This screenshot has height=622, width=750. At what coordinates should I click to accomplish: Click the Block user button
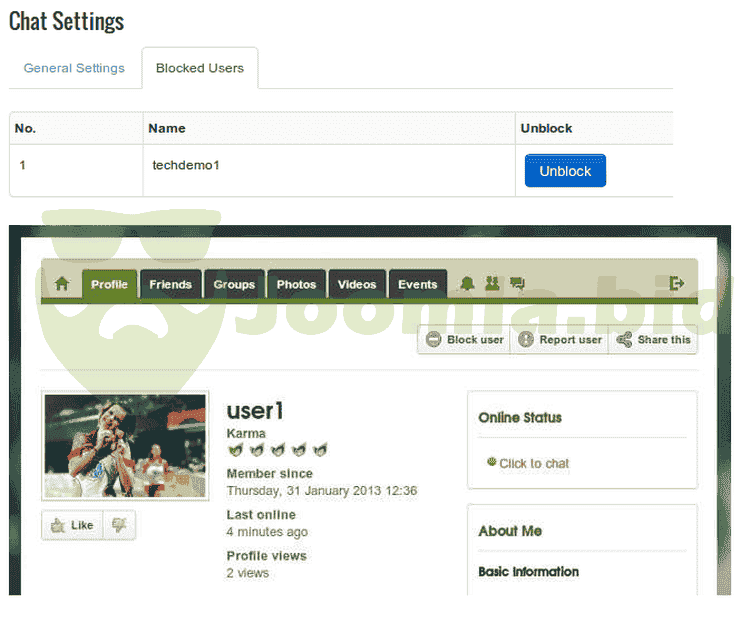tap(465, 340)
